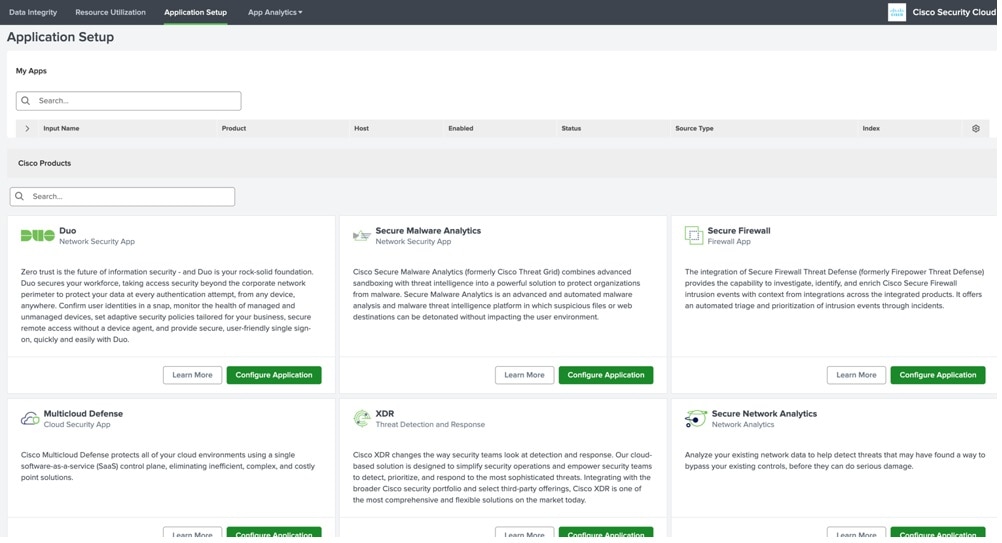Click the Firewall App subtitle

(x=729, y=241)
